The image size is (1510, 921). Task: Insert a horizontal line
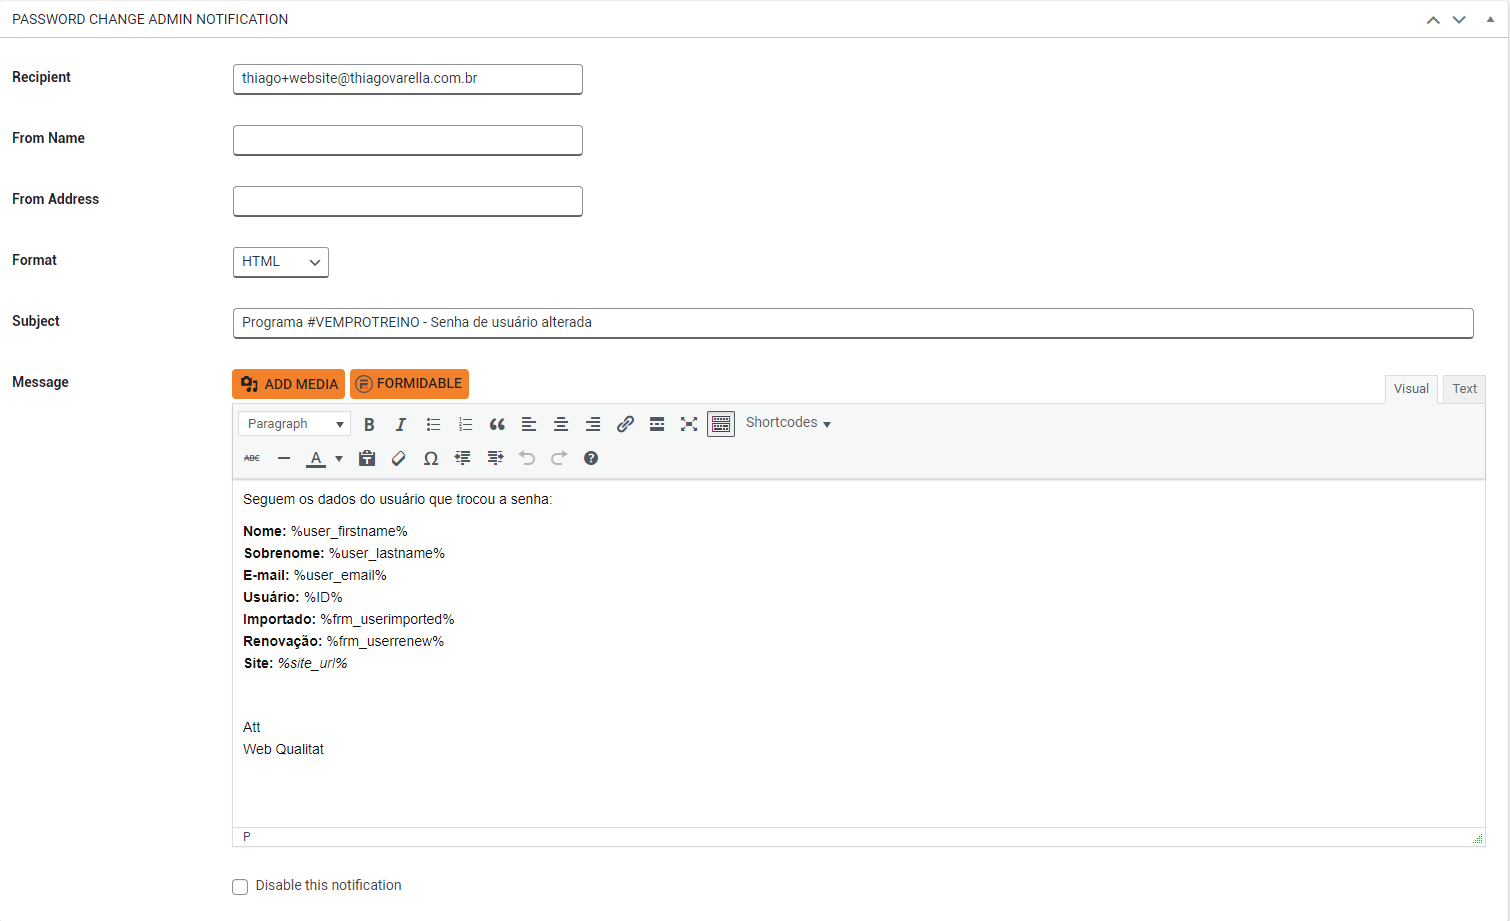coord(284,458)
